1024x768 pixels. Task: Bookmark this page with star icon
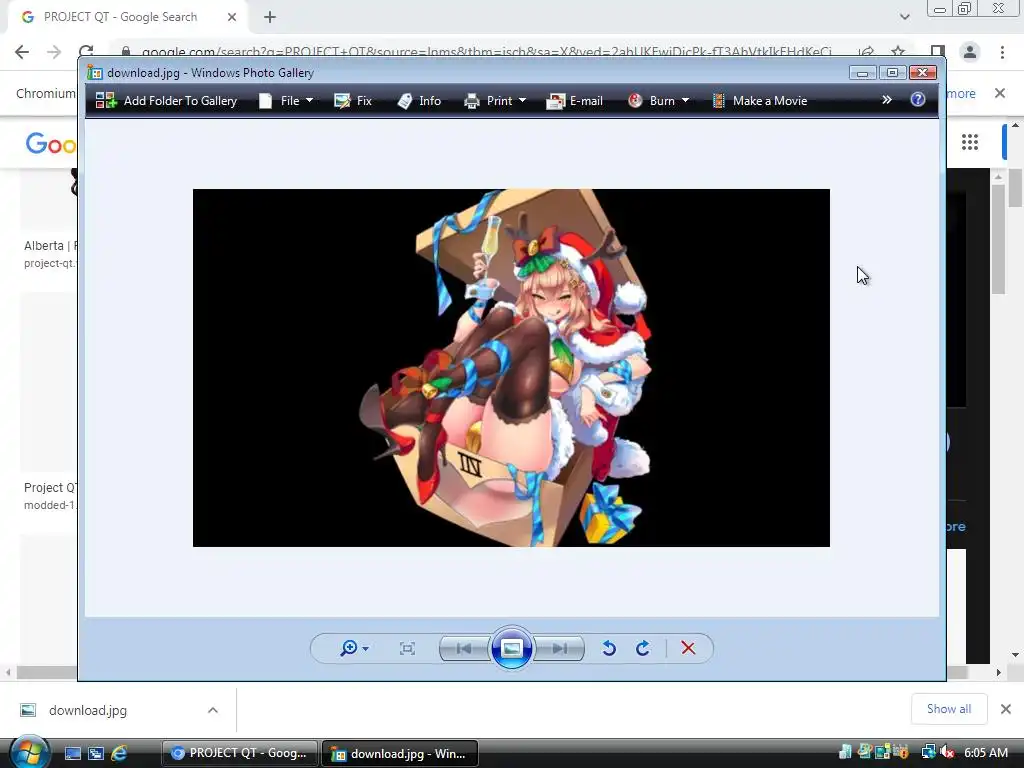click(x=898, y=52)
